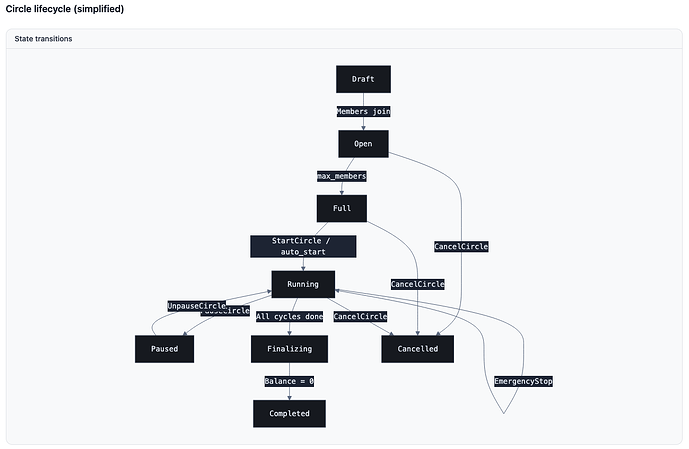Select the "UnpauseCircle" transition label
Image resolution: width=689 pixels, height=449 pixels.
(x=196, y=306)
